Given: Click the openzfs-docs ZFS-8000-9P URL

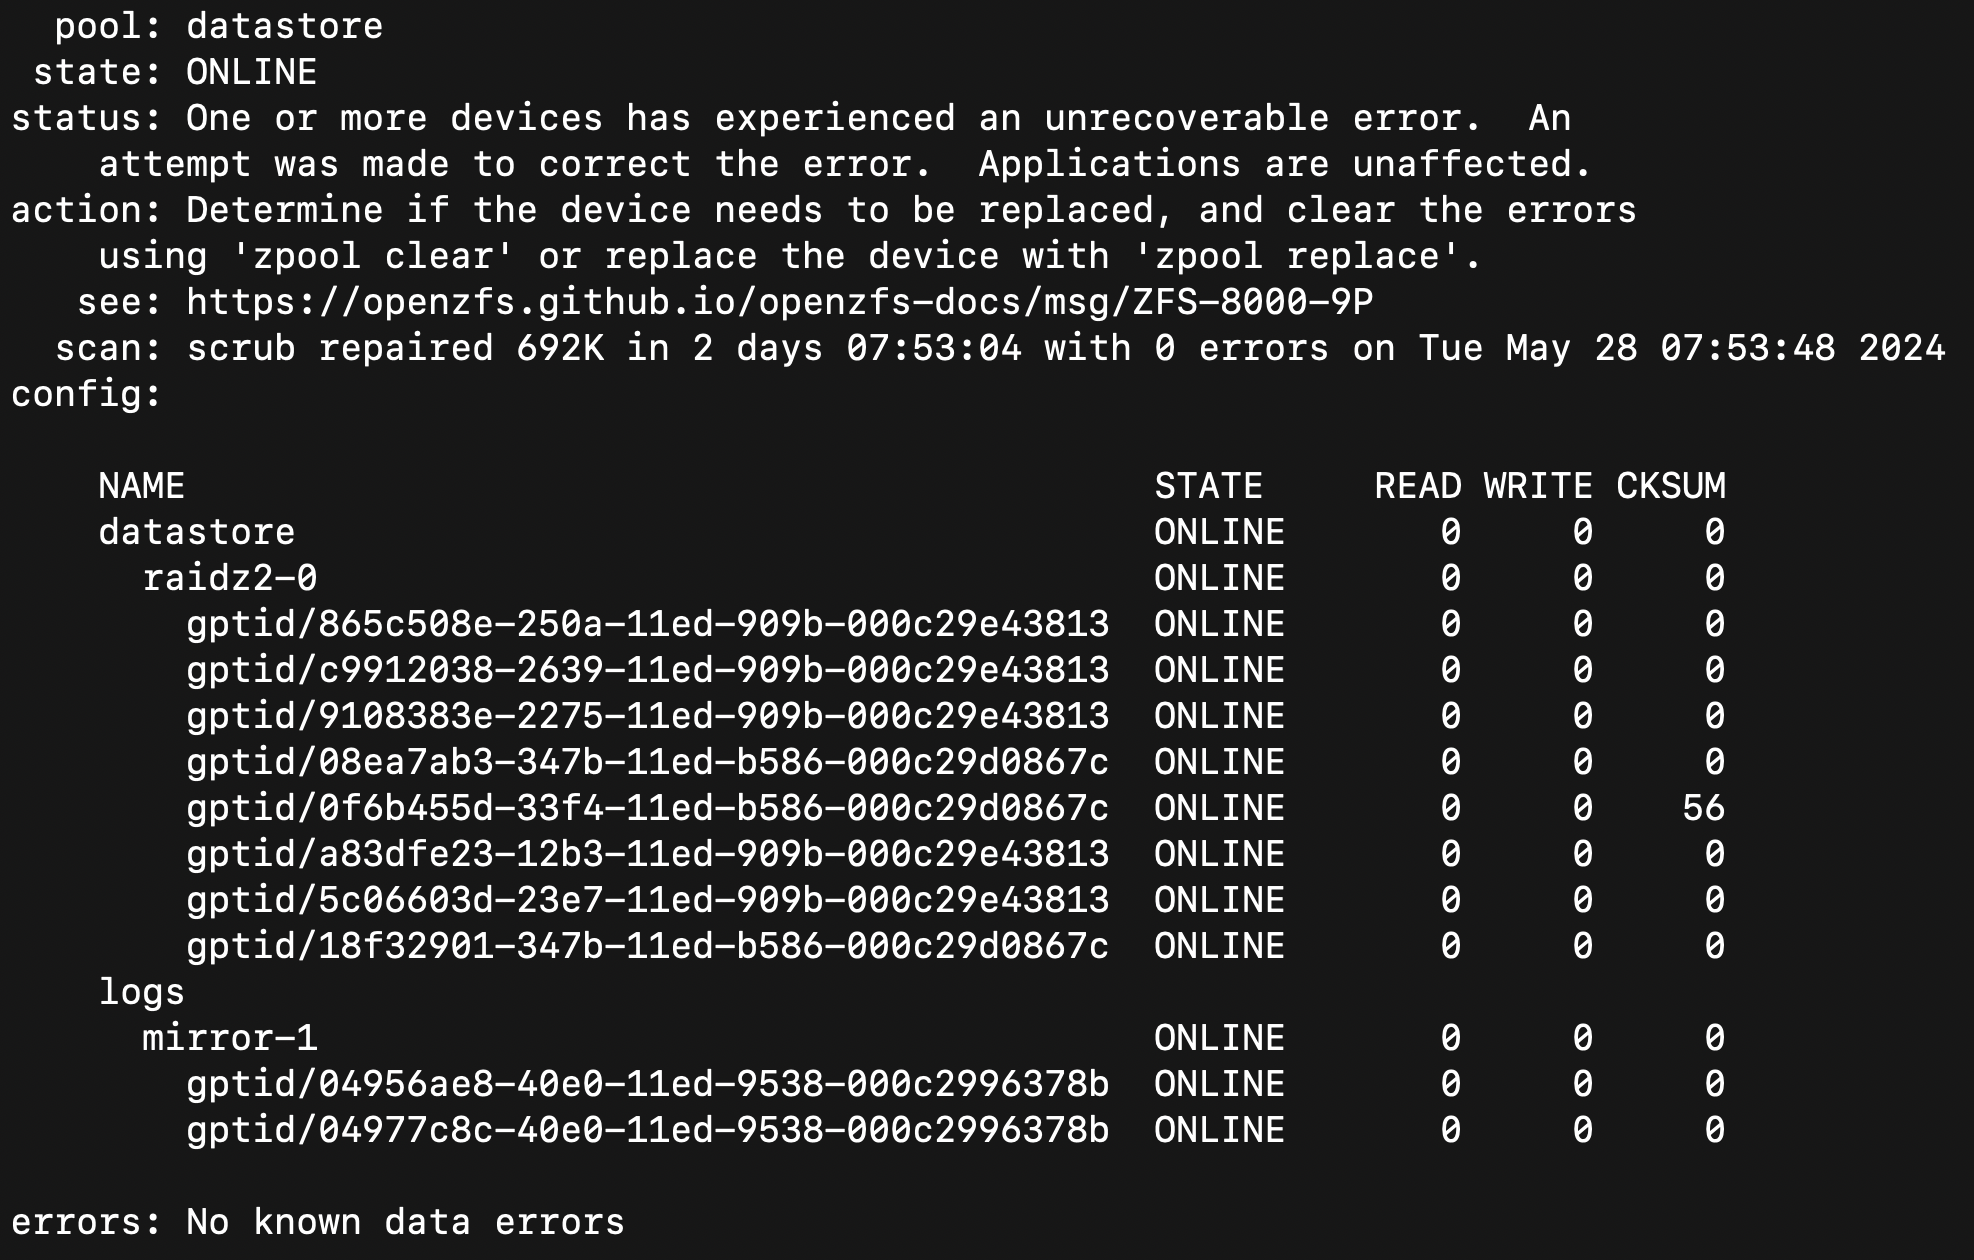Looking at the screenshot, I should click(780, 302).
